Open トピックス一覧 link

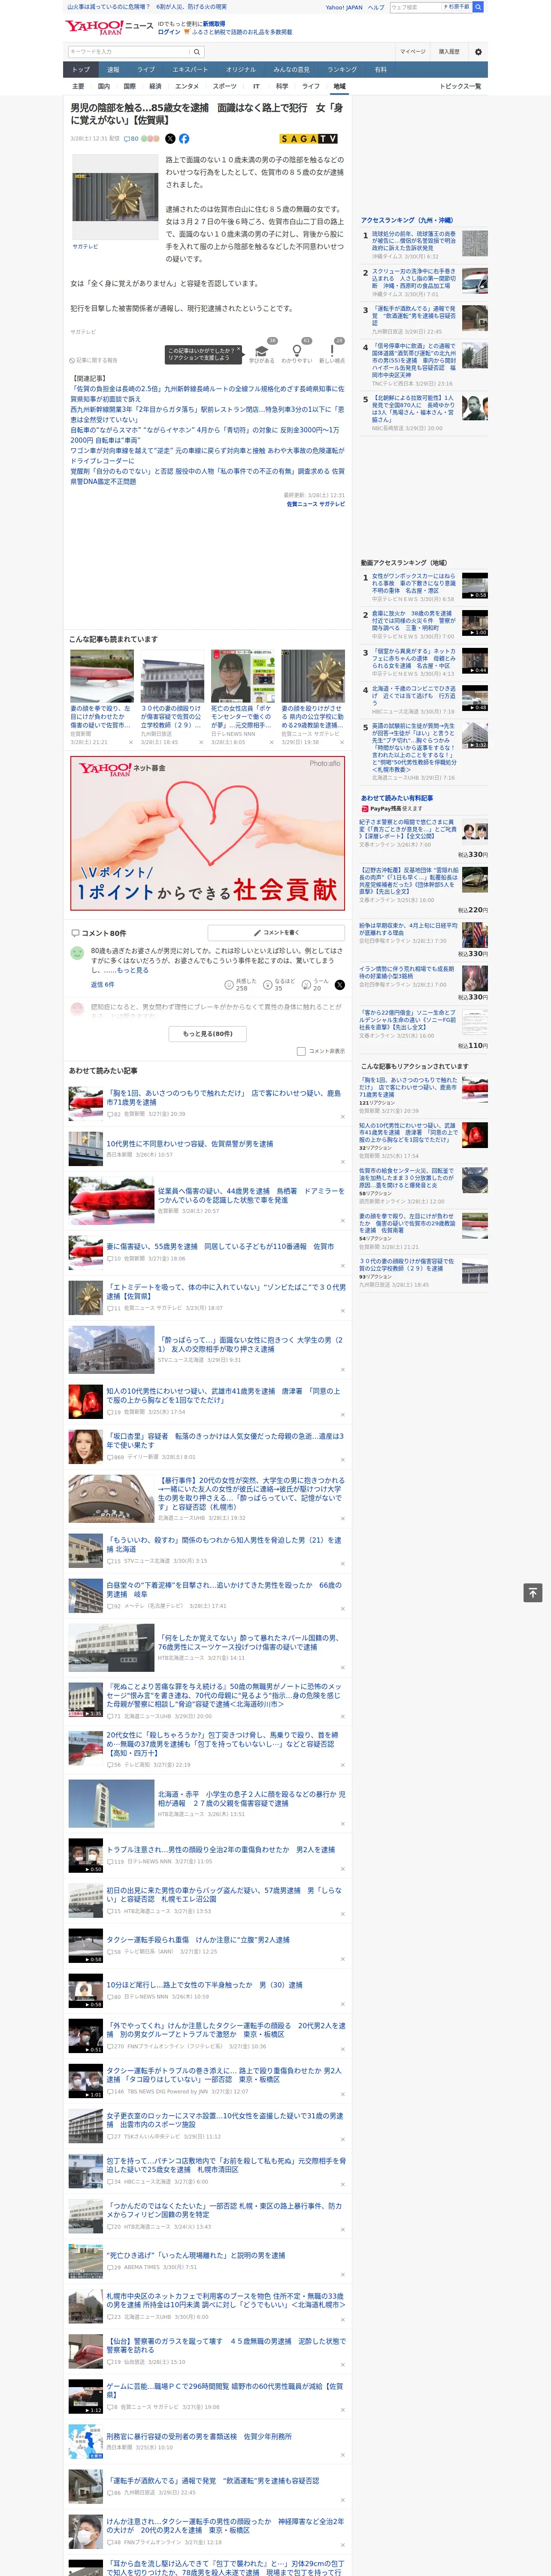click(x=460, y=86)
